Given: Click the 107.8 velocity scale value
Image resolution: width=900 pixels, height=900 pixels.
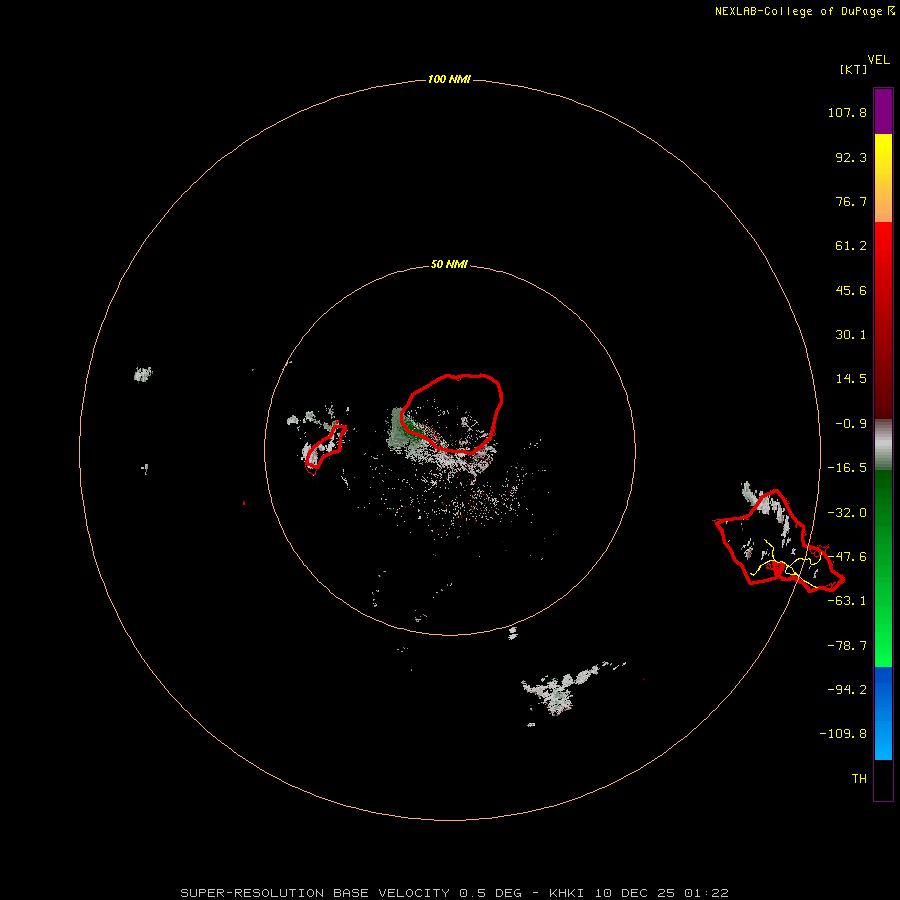Looking at the screenshot, I should (x=847, y=112).
